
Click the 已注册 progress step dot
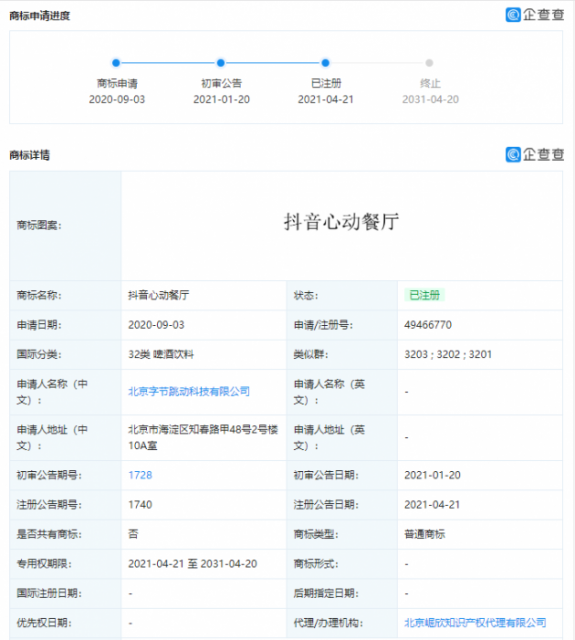point(325,63)
